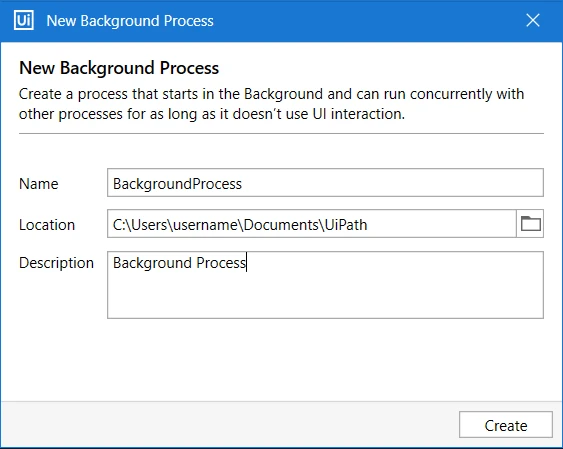Click blank white area below Description box
The width and height of the screenshot is (563, 449).
[281, 359]
